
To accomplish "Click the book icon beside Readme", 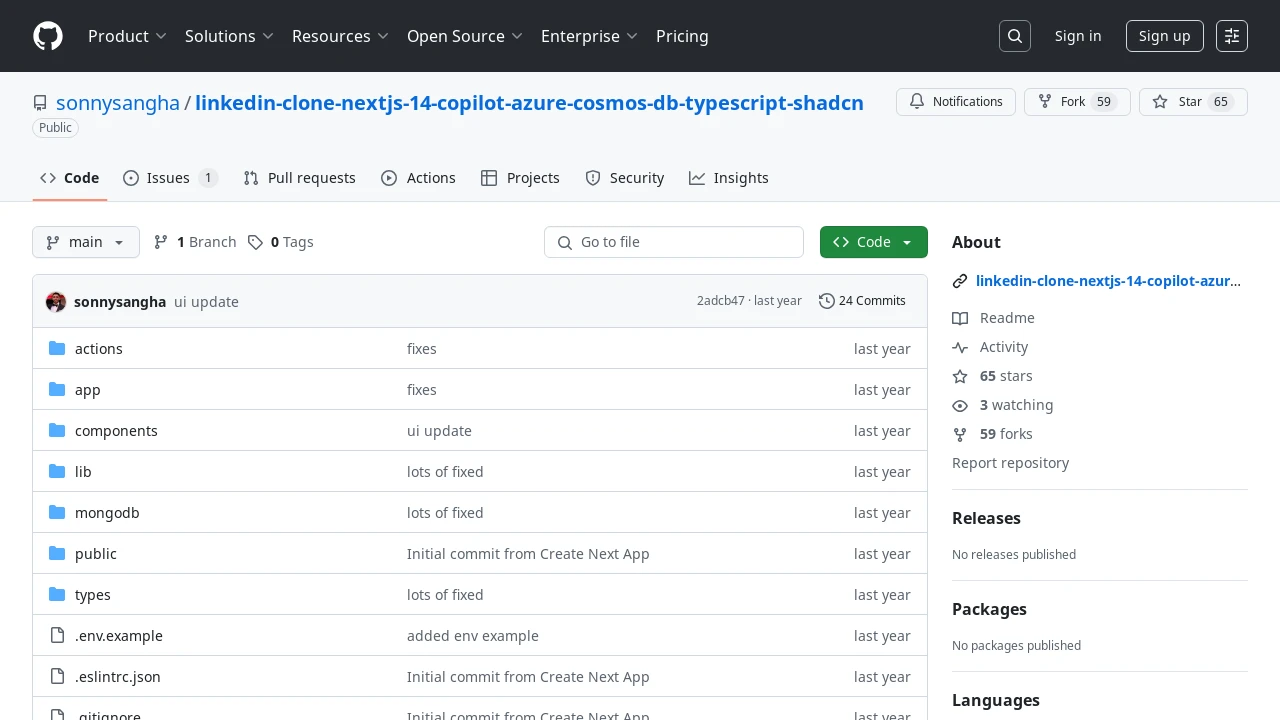I will [x=960, y=318].
